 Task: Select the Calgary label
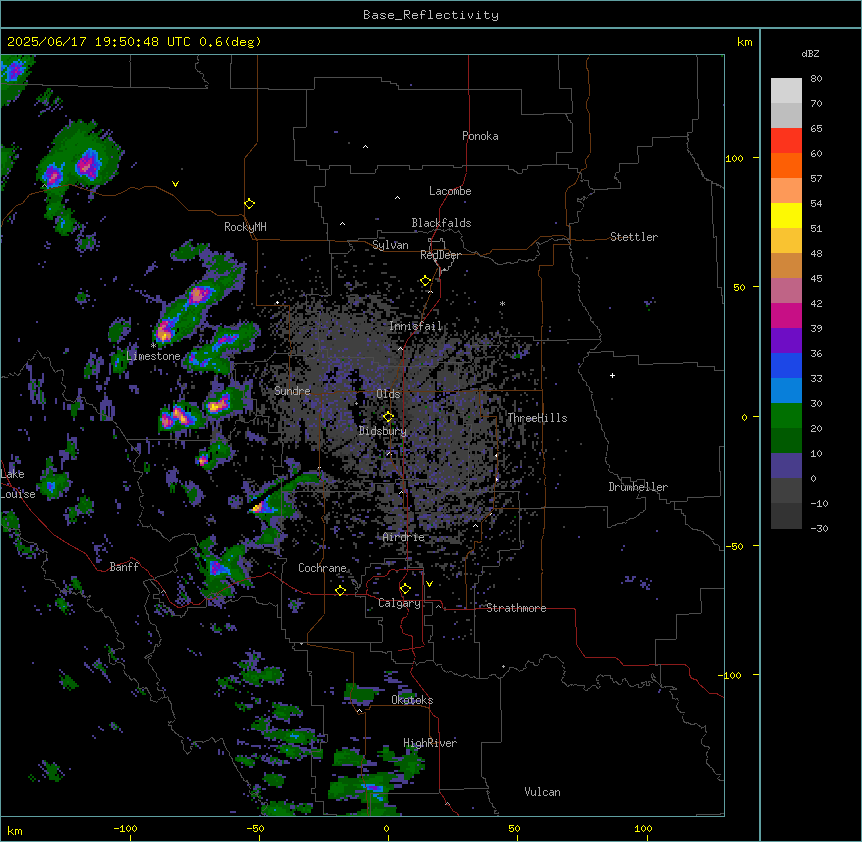point(399,603)
